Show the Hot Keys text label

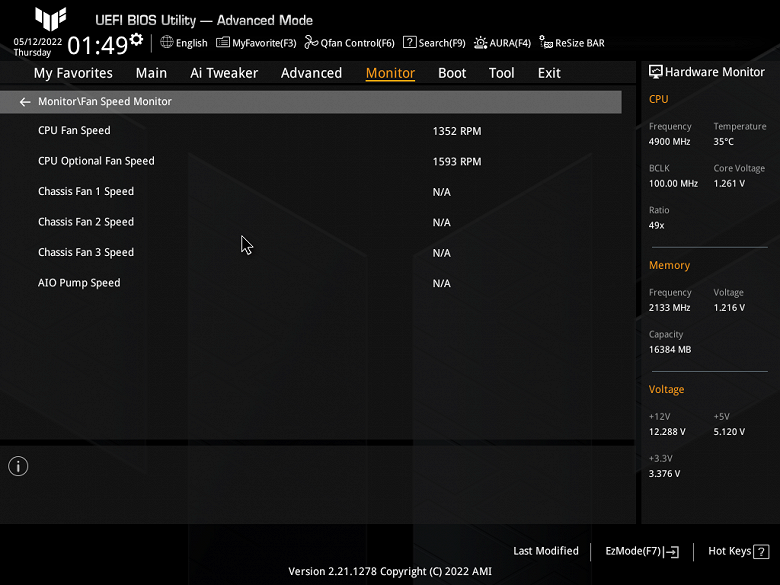729,551
